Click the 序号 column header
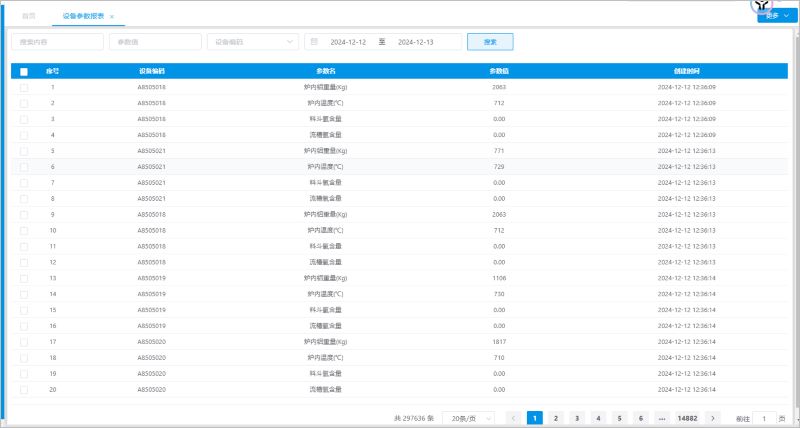 point(53,71)
